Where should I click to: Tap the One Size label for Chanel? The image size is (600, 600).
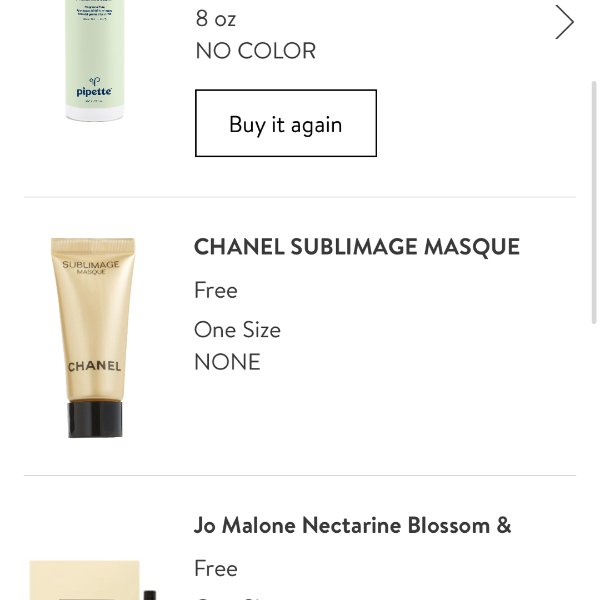237,330
